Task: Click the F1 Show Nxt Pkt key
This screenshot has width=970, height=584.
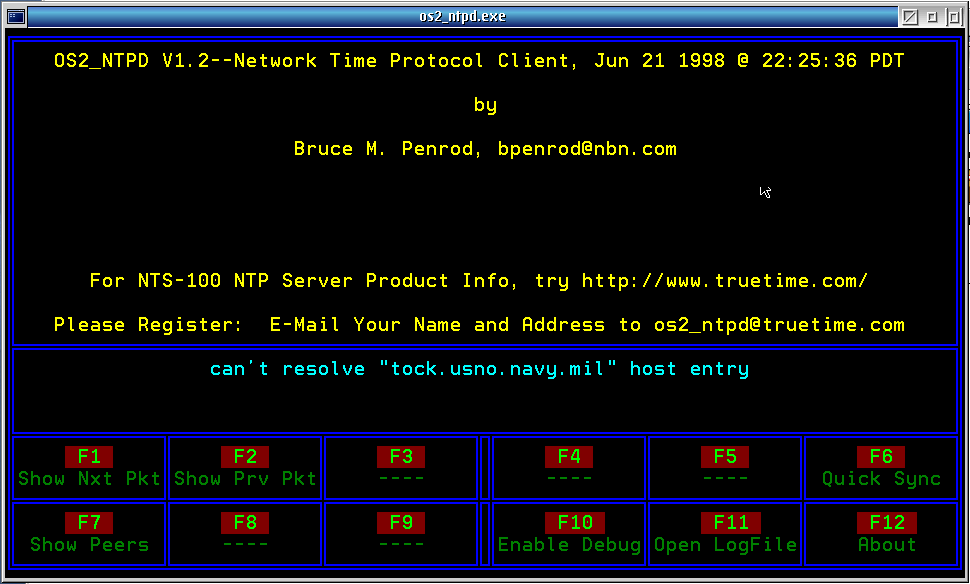Action: [x=89, y=468]
